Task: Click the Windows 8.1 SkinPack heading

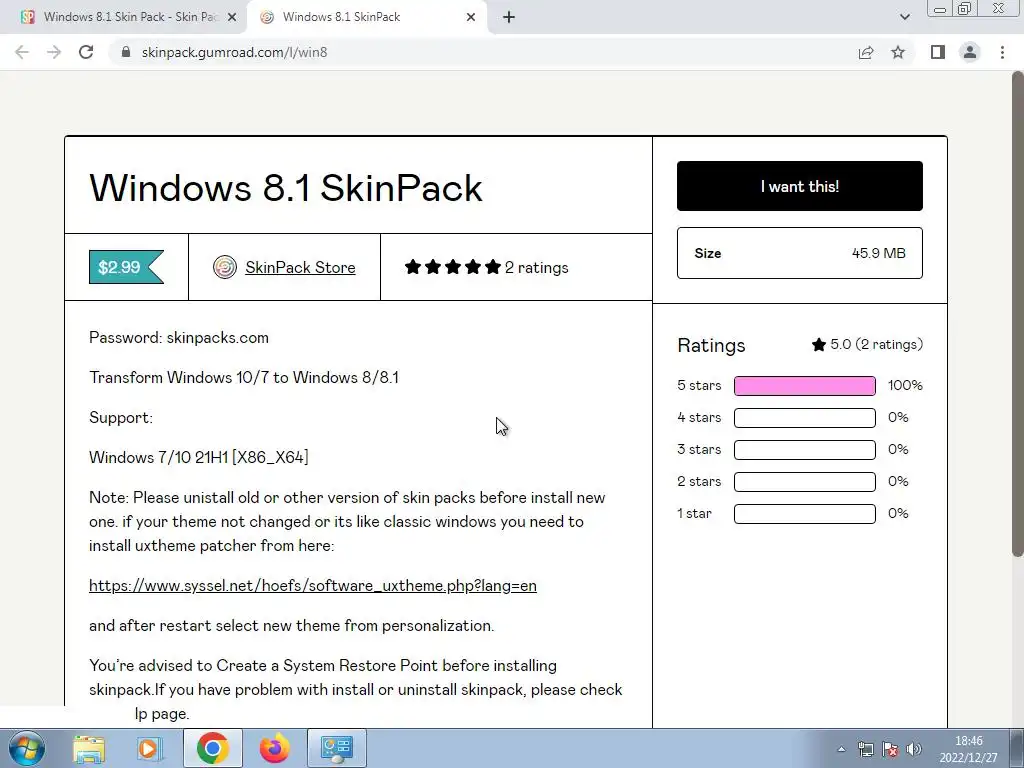Action: 285,188
